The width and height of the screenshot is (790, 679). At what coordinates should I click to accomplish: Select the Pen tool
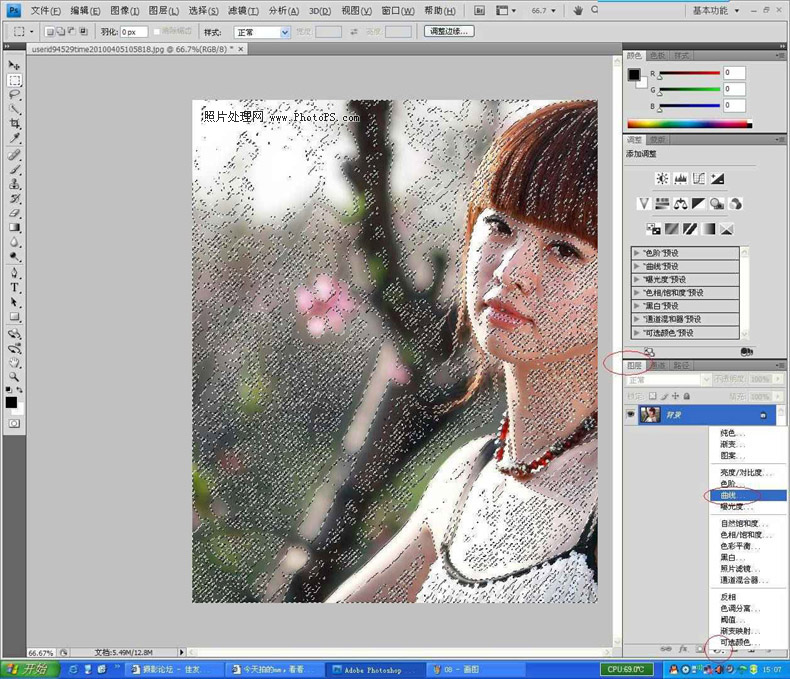14,274
